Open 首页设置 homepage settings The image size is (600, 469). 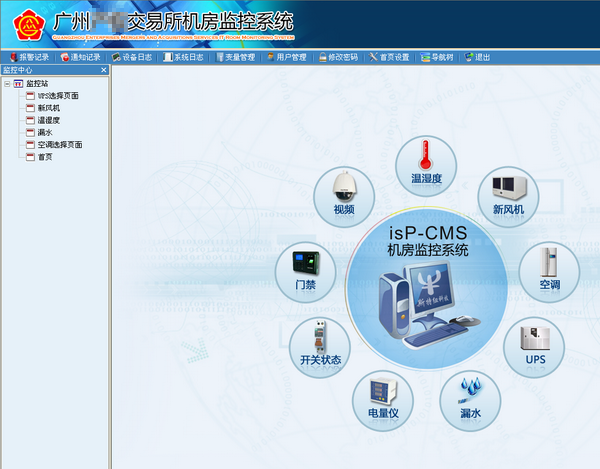tap(390, 57)
